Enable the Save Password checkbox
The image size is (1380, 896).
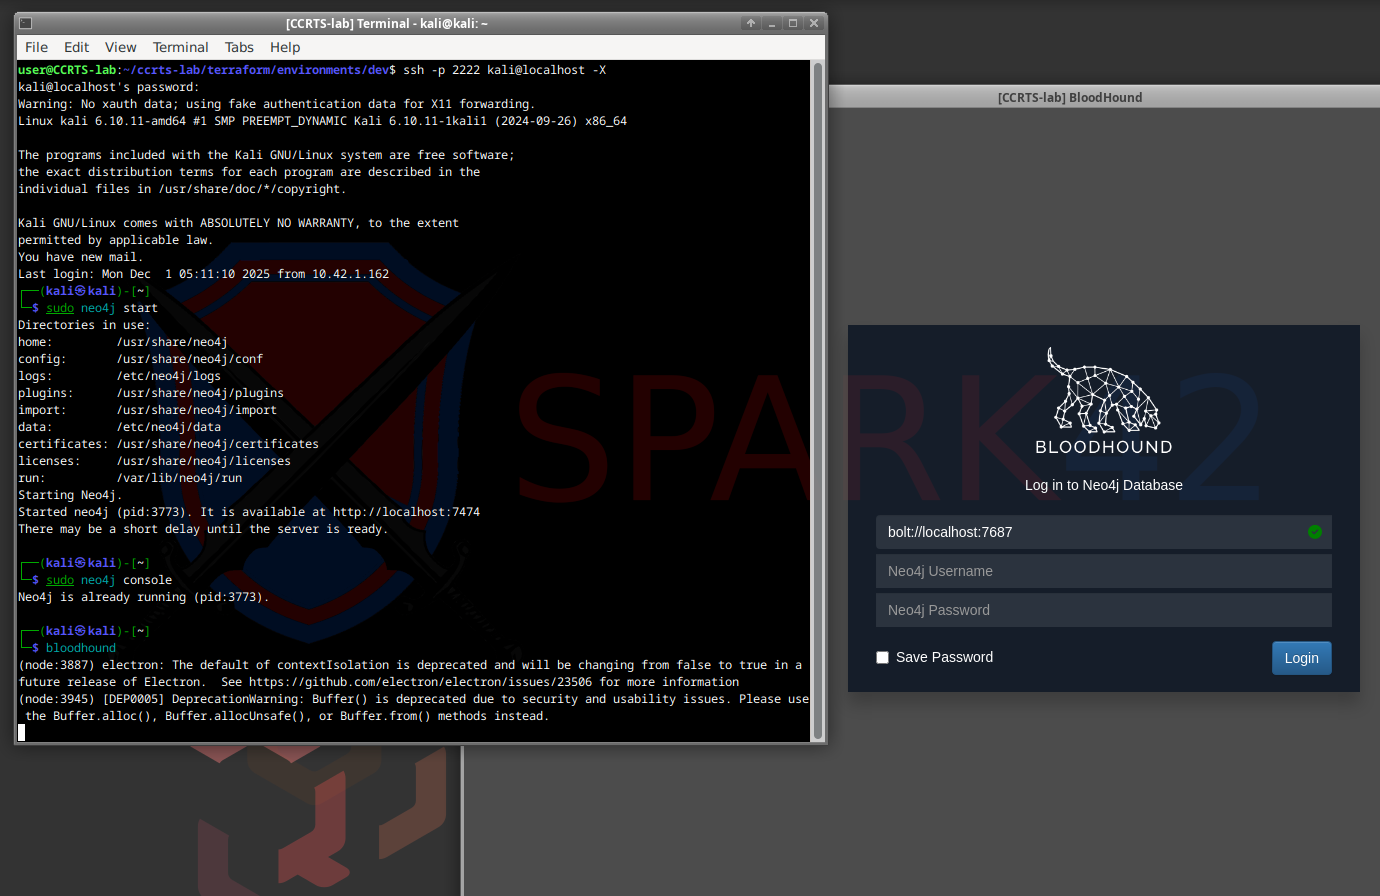(x=882, y=657)
